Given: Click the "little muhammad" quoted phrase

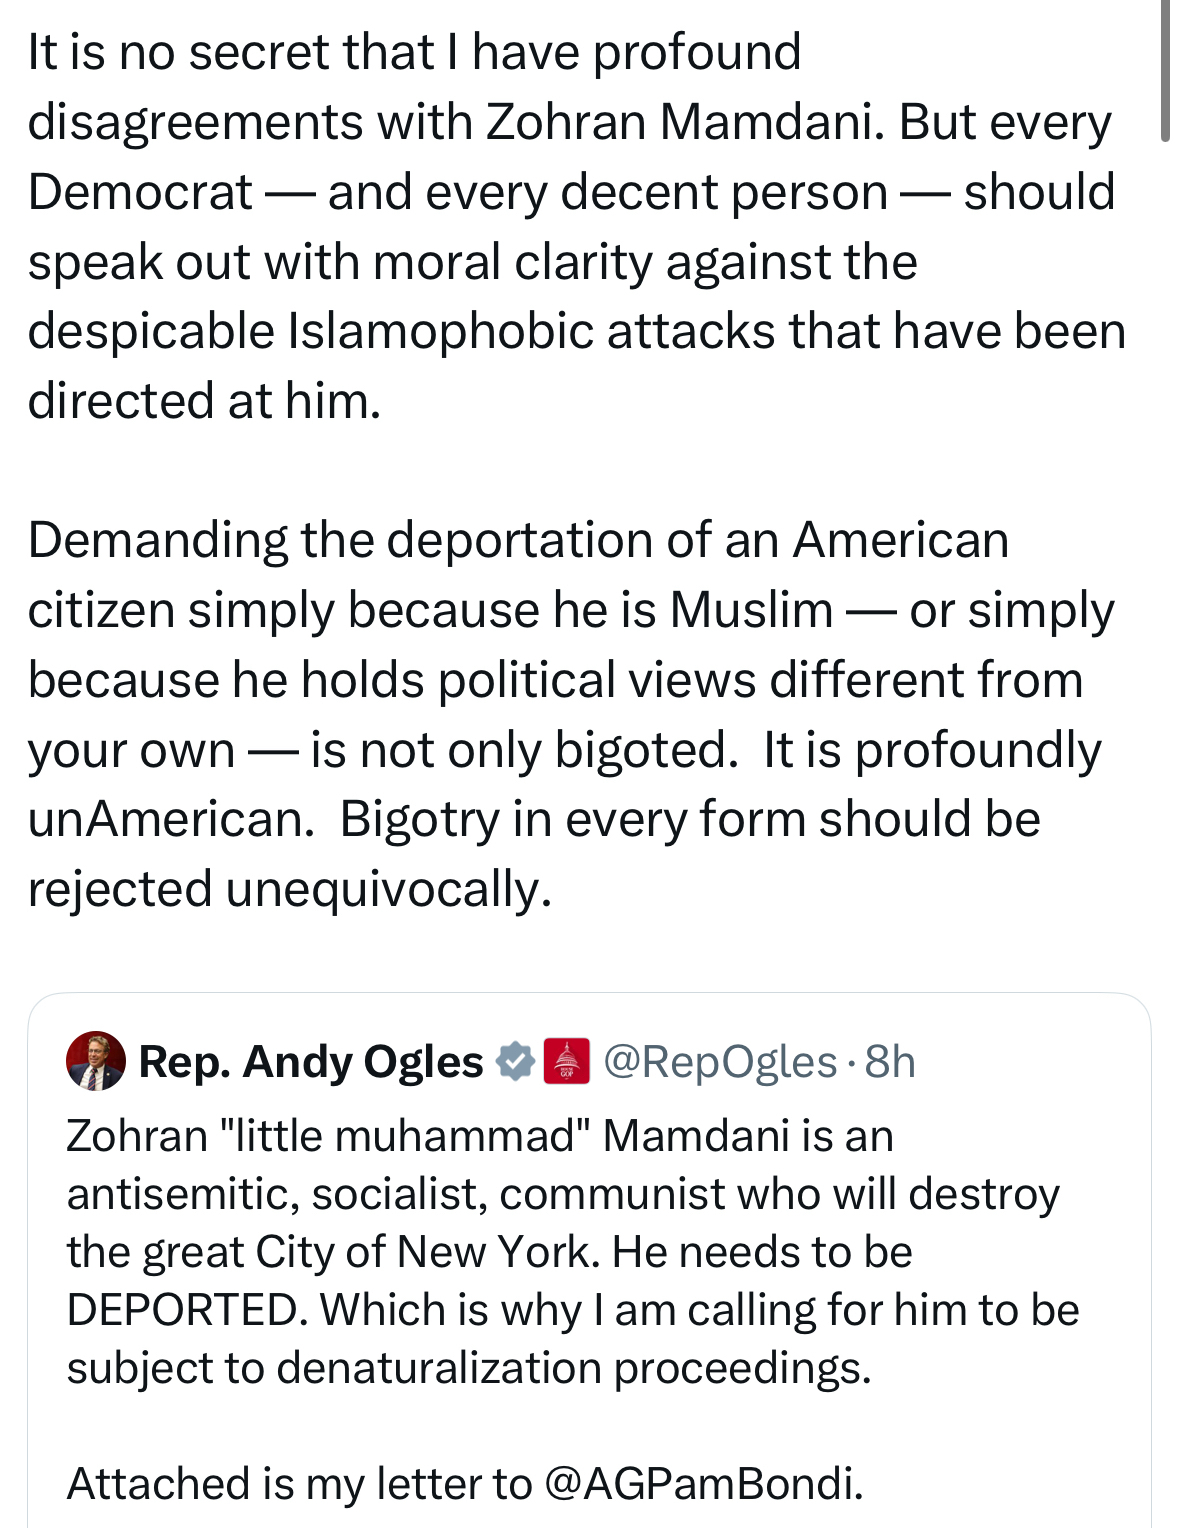Looking at the screenshot, I should click(x=403, y=1136).
